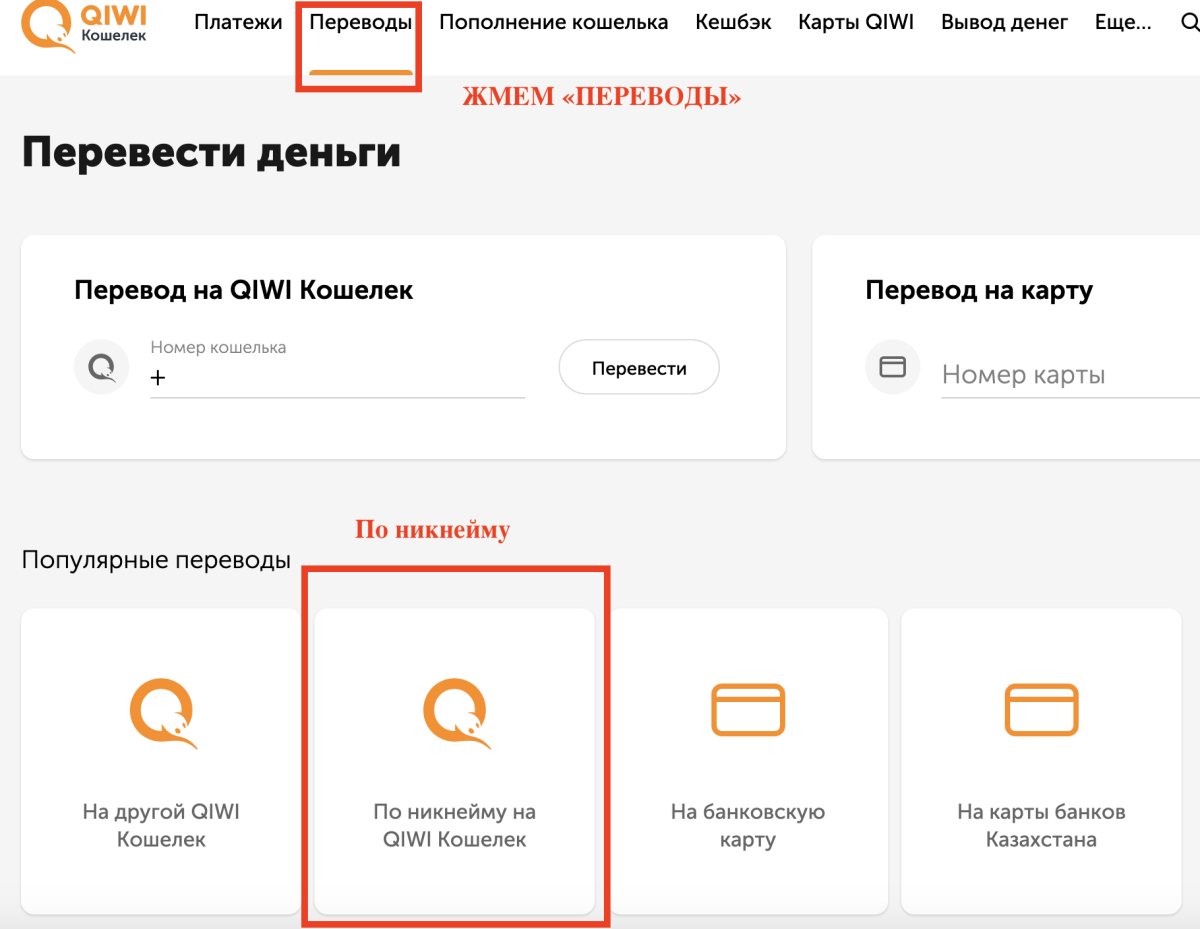Expand the Еще... menu

coord(1123,22)
